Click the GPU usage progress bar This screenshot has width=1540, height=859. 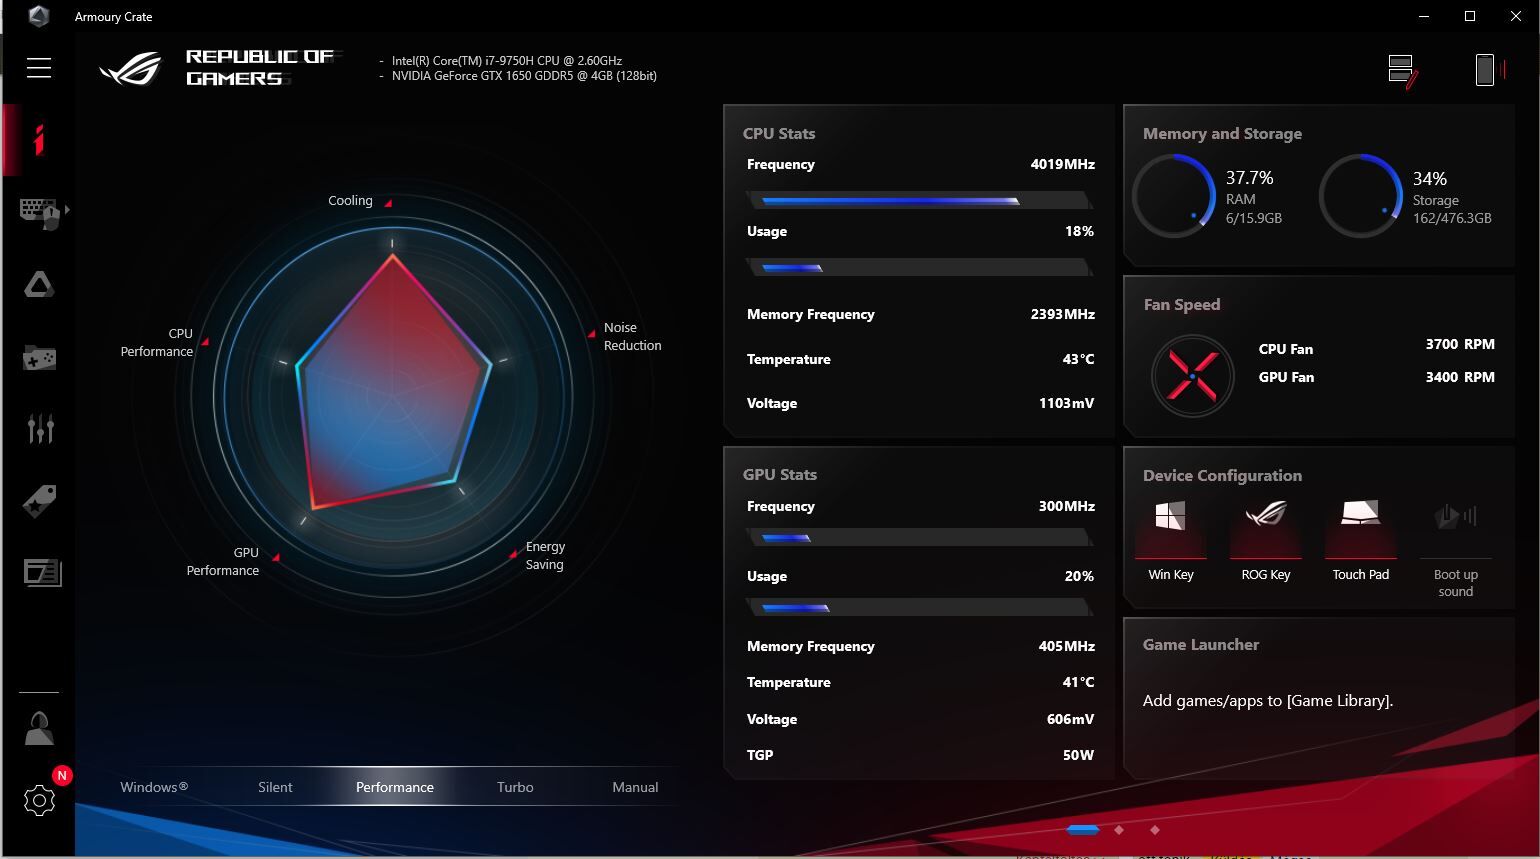[x=919, y=608]
